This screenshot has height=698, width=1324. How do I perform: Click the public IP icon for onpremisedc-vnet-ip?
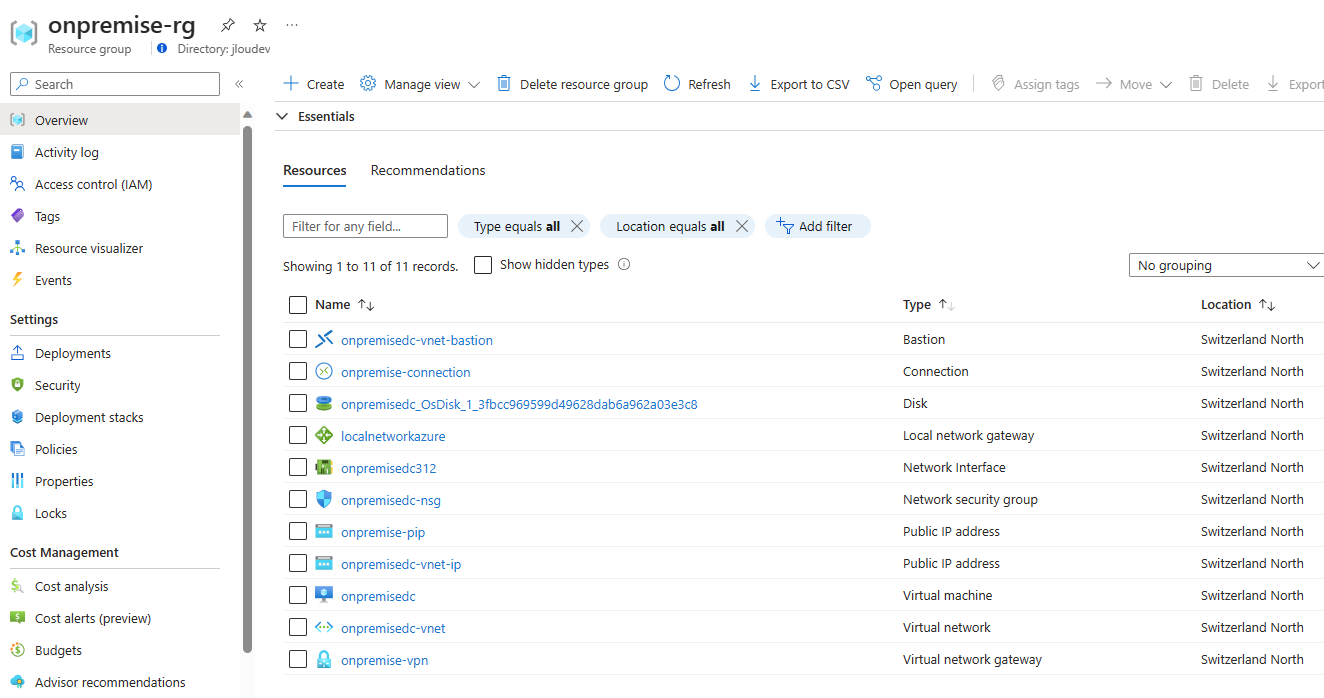tap(324, 564)
